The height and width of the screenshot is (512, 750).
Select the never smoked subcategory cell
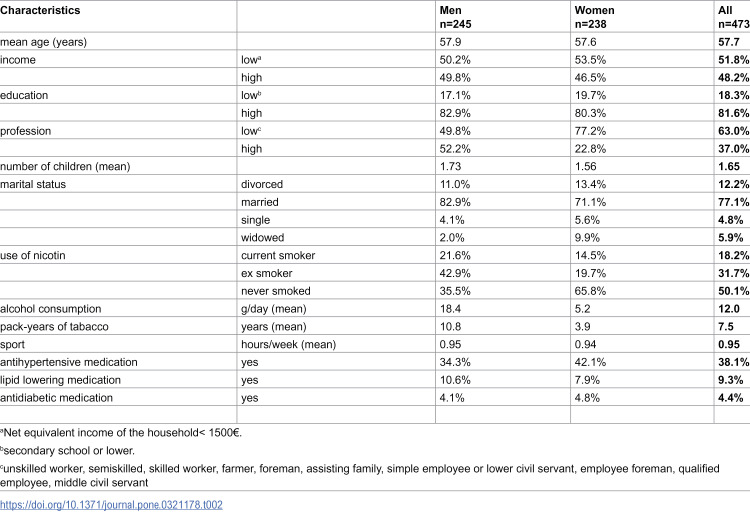[276, 291]
